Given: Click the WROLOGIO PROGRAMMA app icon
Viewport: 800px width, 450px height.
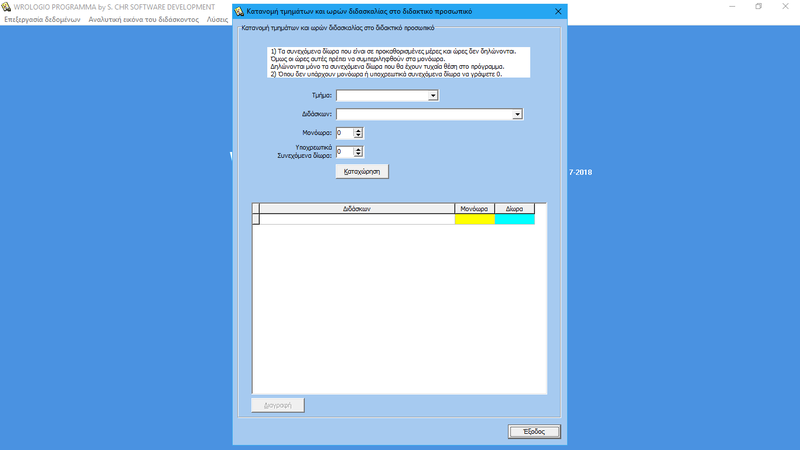Looking at the screenshot, I should coord(6,7).
